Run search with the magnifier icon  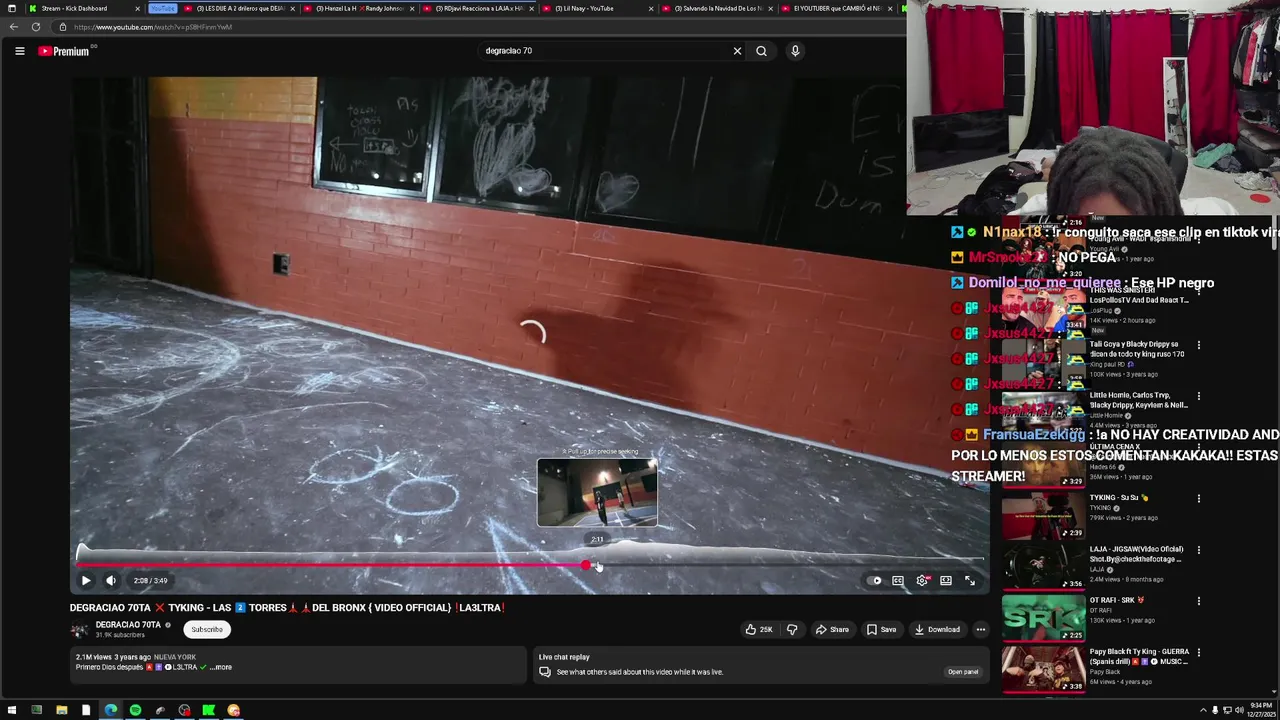(761, 51)
